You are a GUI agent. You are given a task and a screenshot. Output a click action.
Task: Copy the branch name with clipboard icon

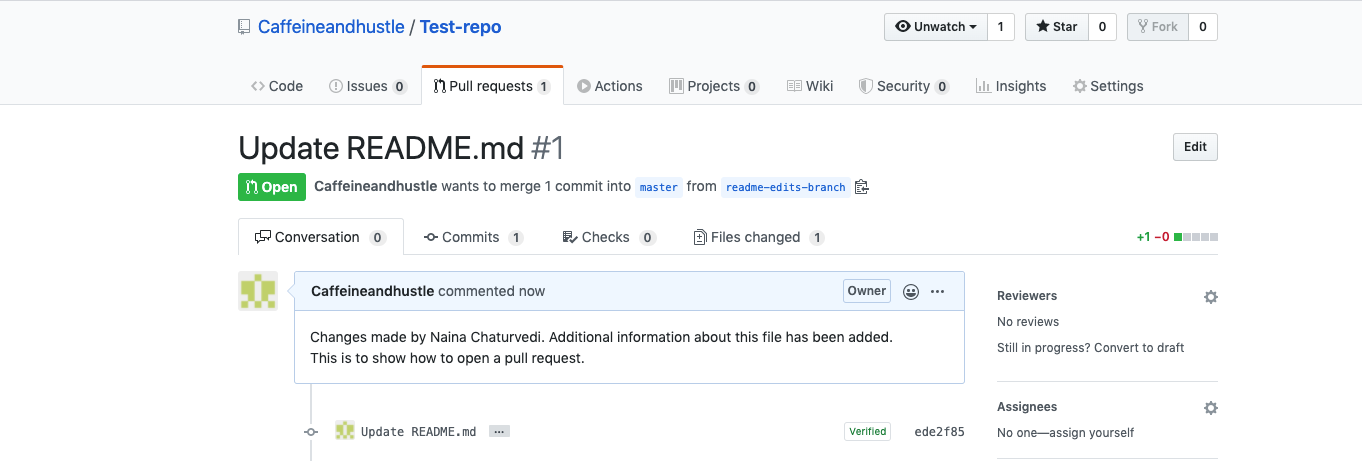pos(862,187)
